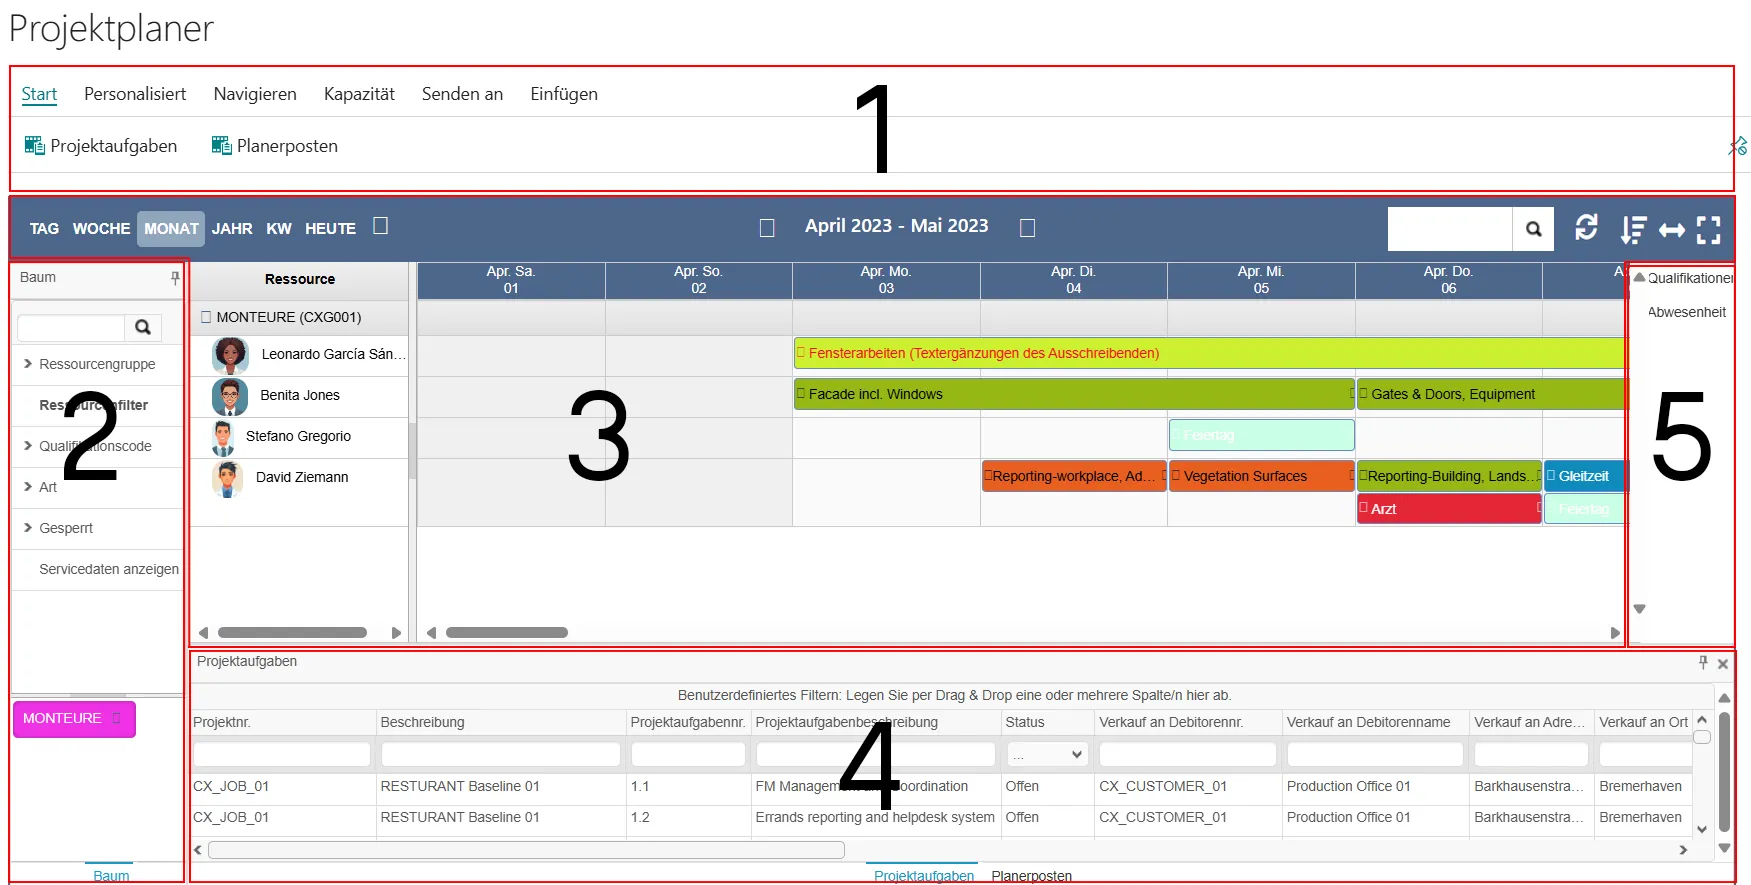Image resolution: width=1751 pixels, height=885 pixels.
Task: Jump to today with HEUTE button
Action: click(x=330, y=229)
